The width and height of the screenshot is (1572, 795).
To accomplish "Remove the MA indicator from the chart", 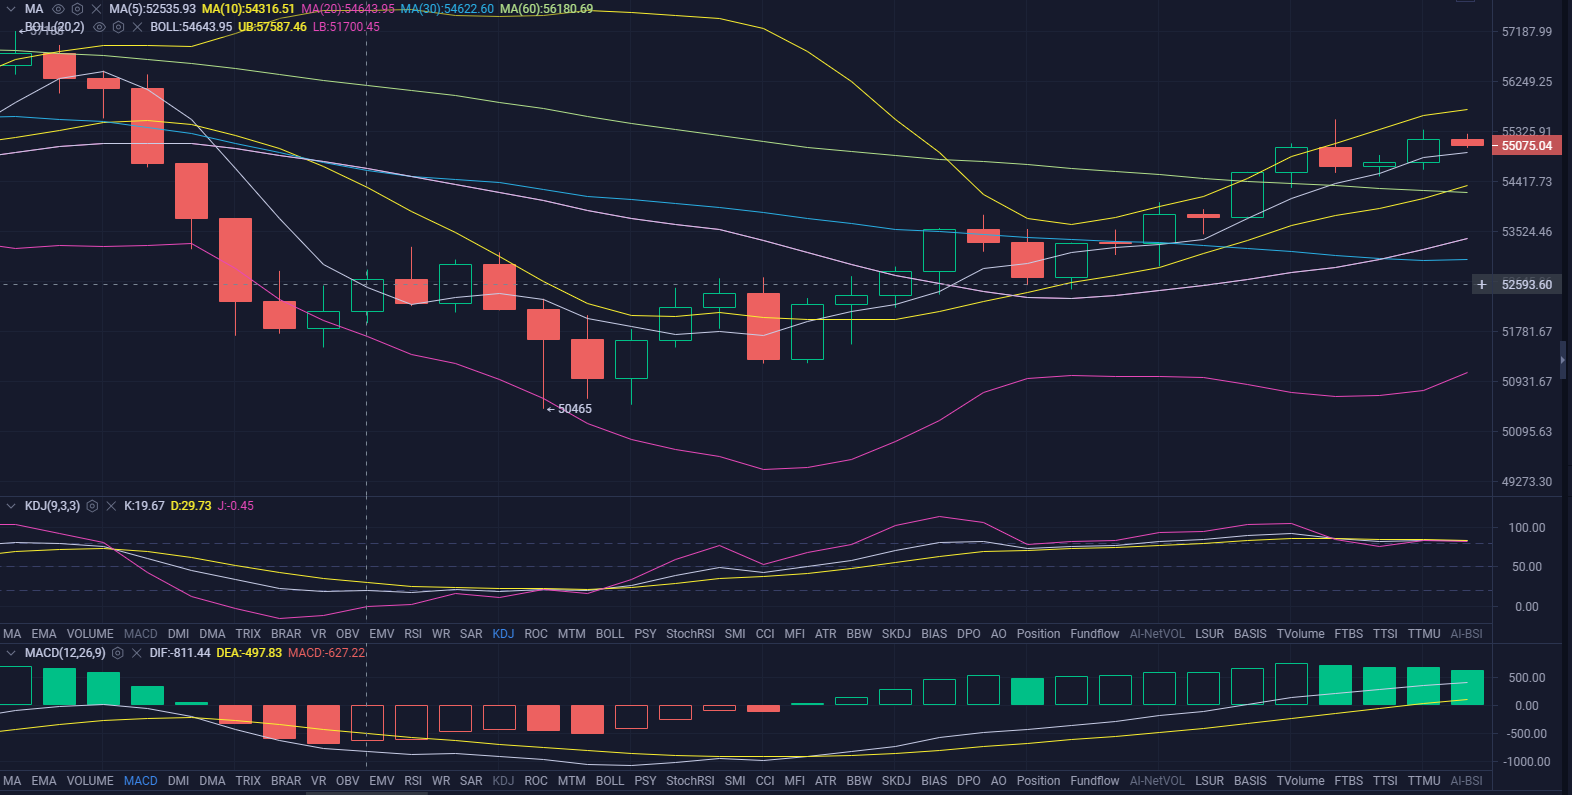I will point(96,9).
